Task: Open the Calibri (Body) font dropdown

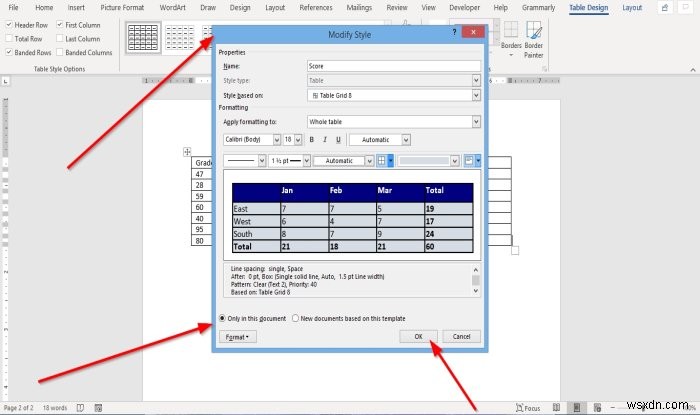Action: (x=277, y=140)
